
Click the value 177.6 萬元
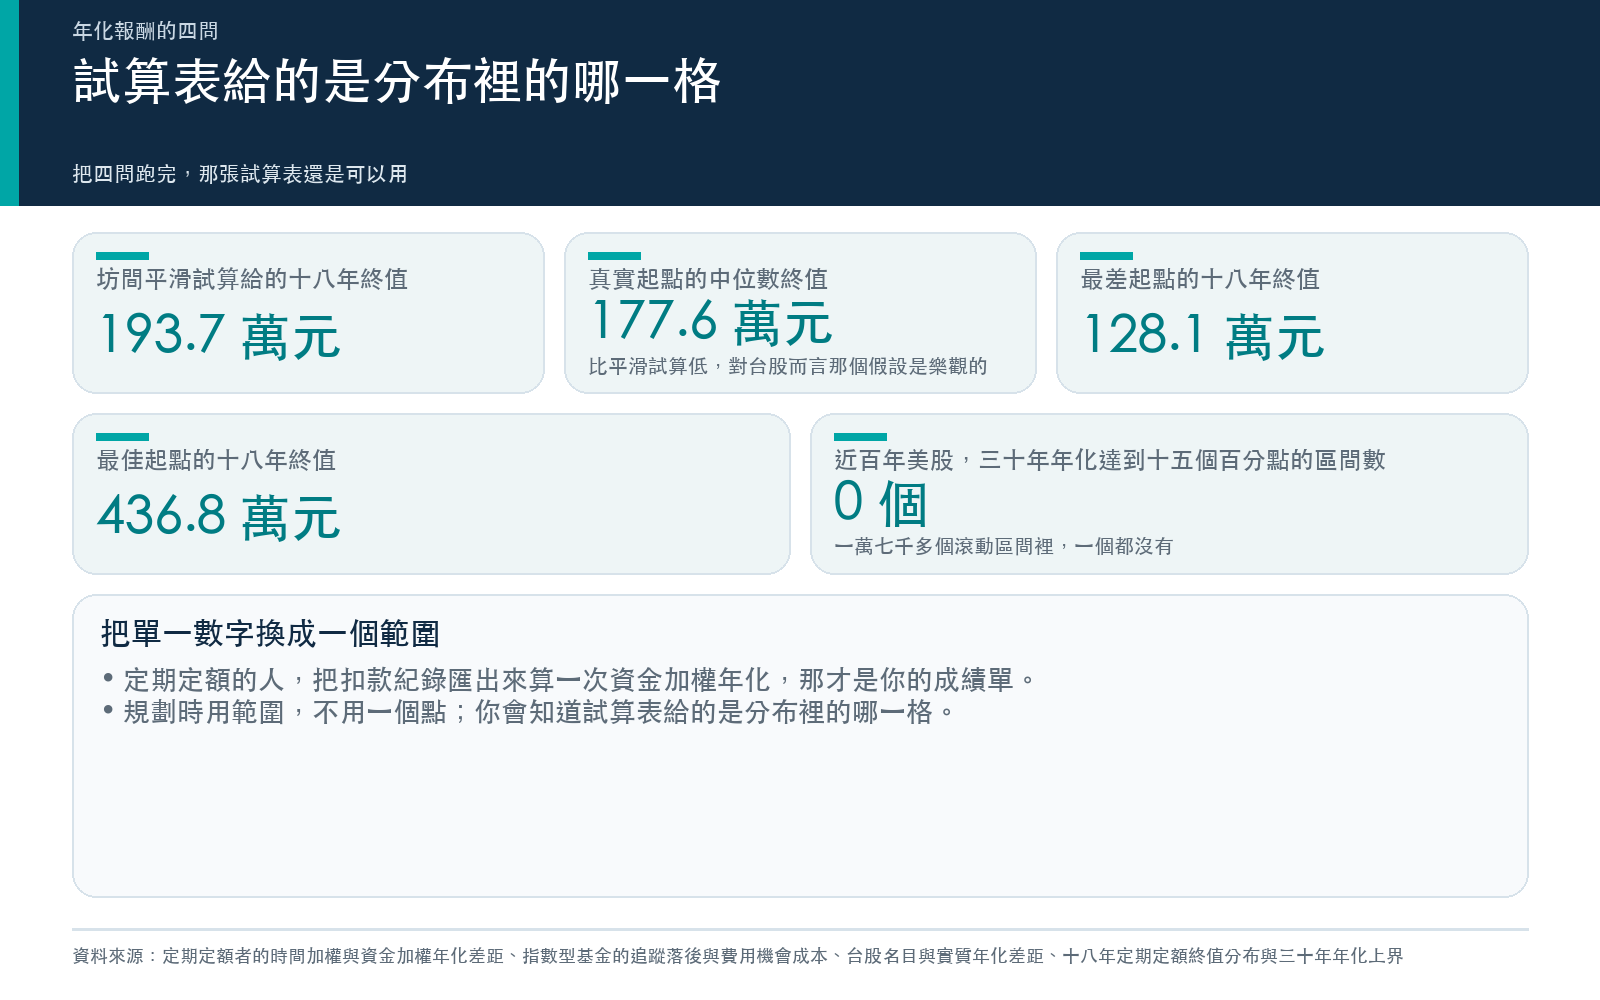click(x=711, y=322)
